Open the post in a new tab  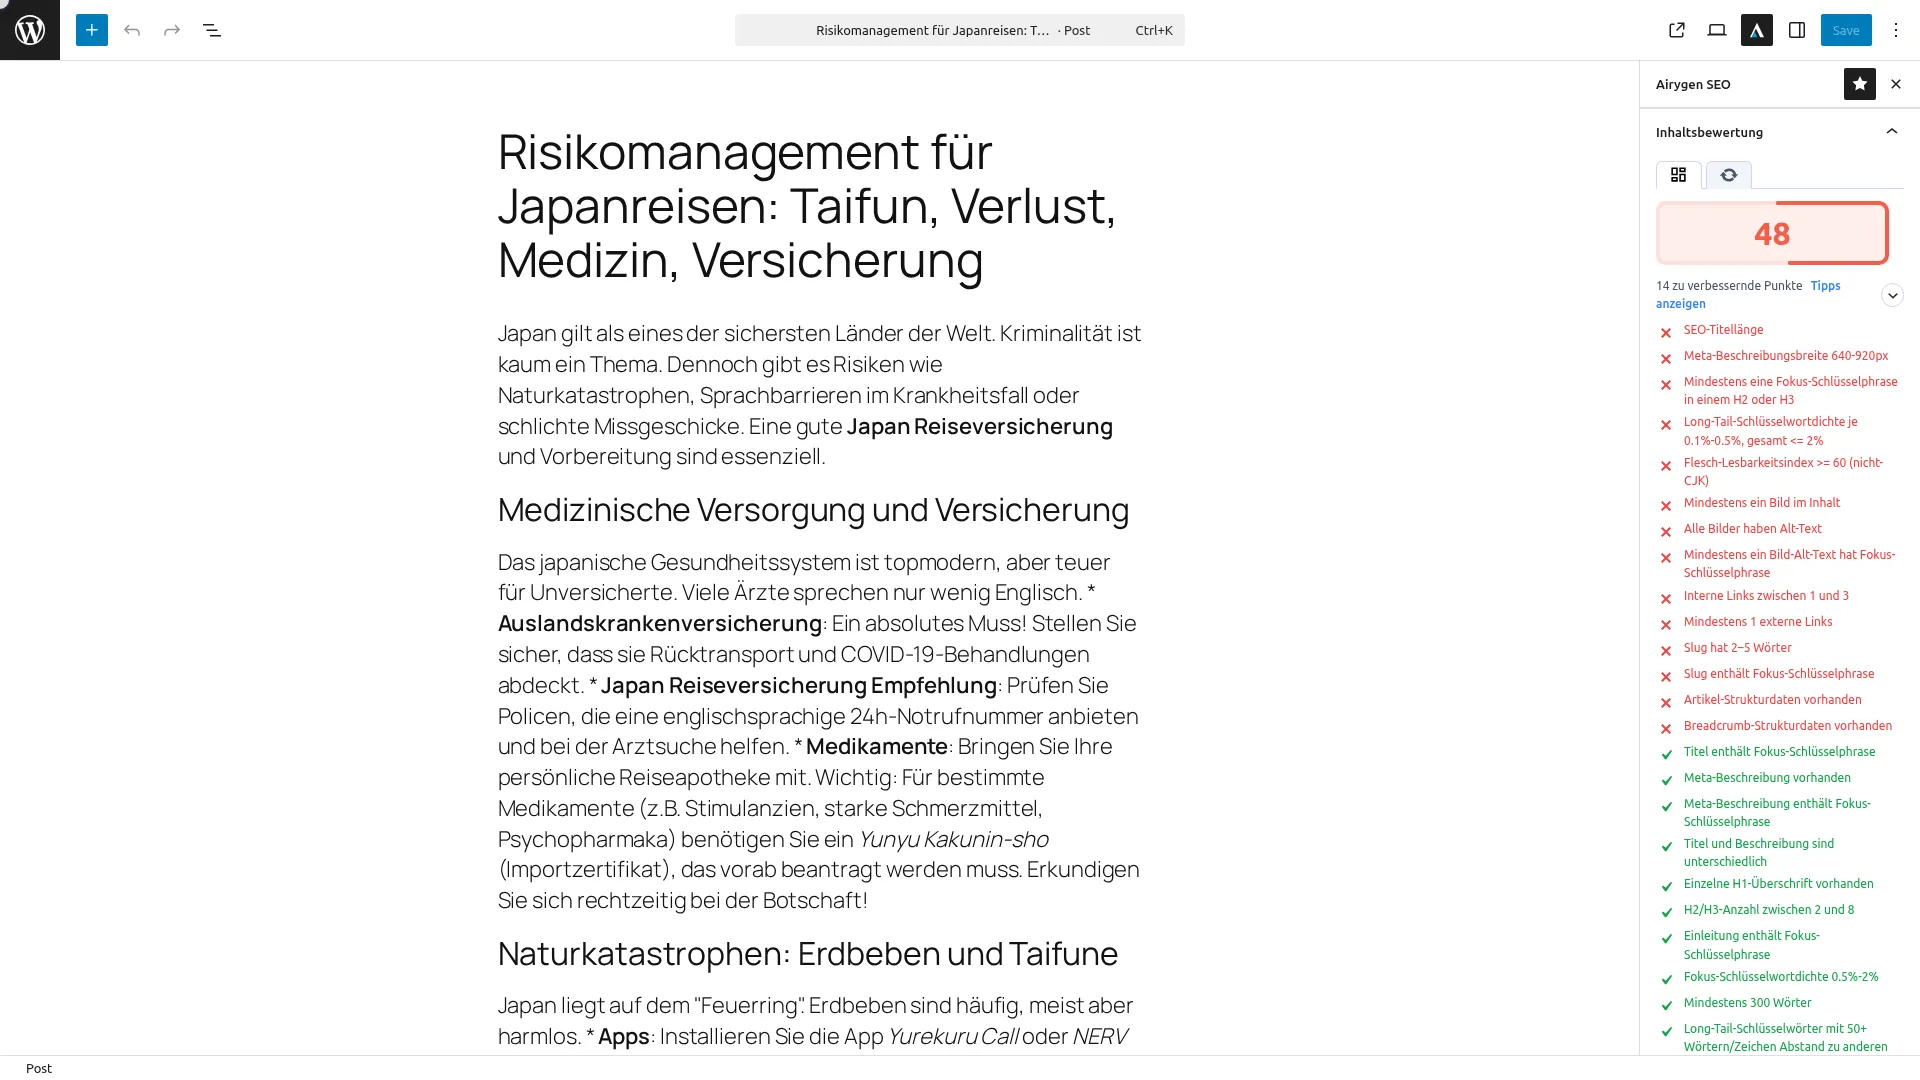pos(1677,30)
